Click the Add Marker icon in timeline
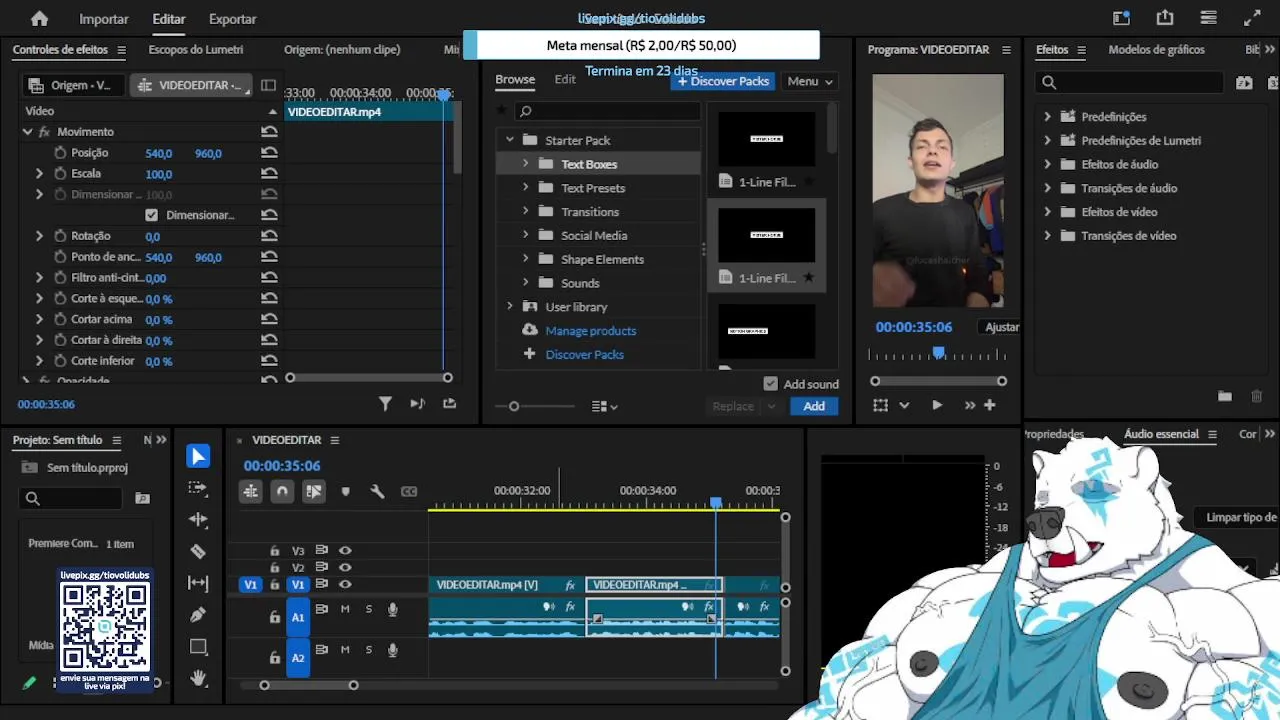This screenshot has width=1280, height=720. [345, 491]
